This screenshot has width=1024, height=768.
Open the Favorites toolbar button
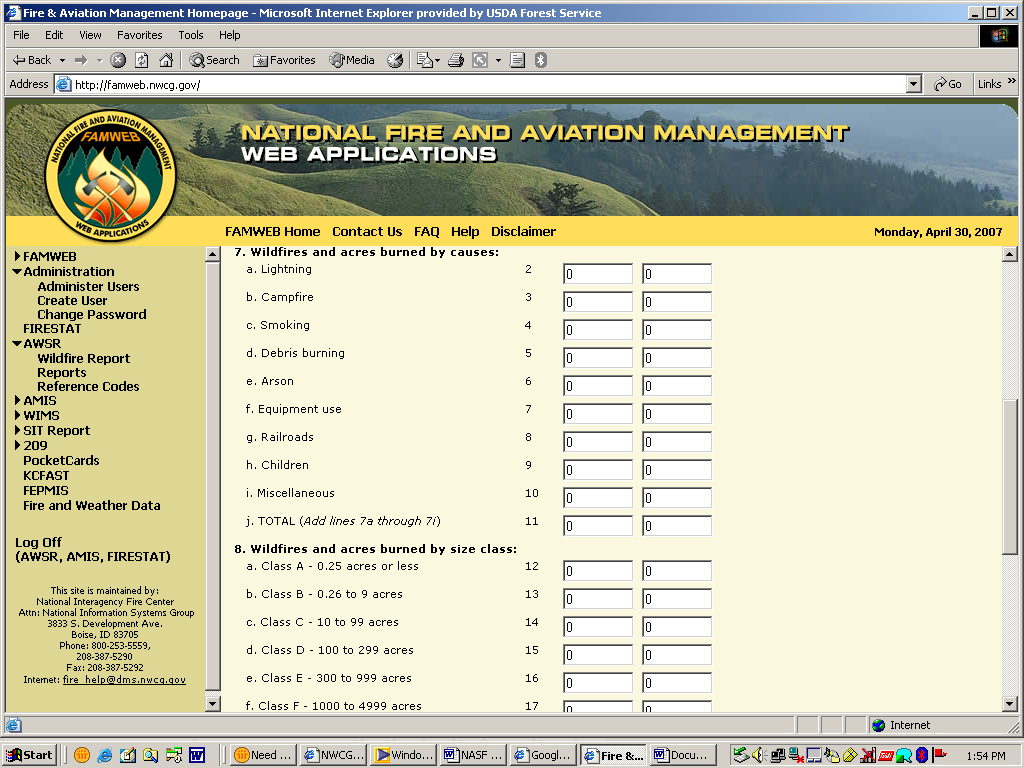click(x=284, y=60)
